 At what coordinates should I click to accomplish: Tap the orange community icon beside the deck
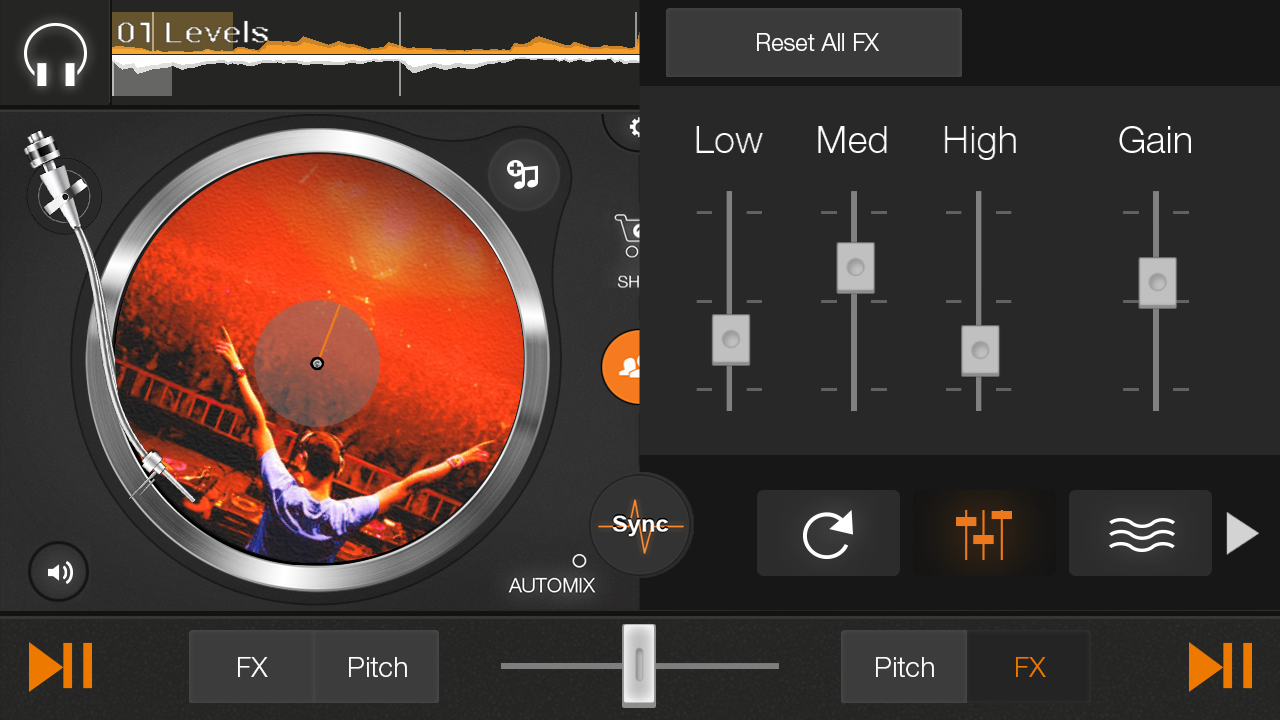tap(630, 366)
